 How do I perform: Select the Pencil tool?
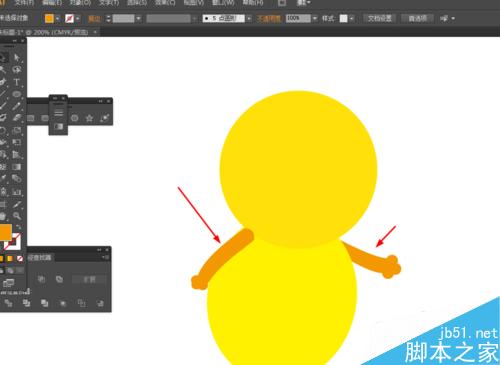pos(17,106)
